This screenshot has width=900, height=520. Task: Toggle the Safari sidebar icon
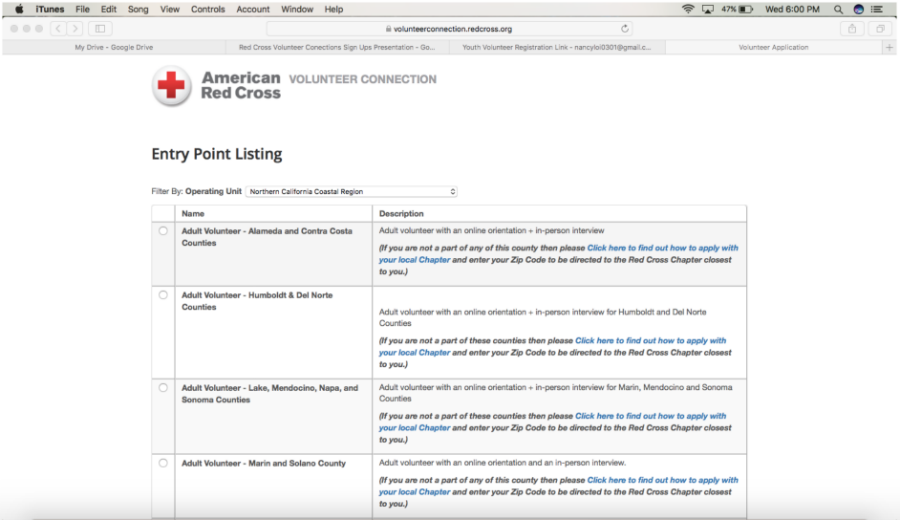(x=100, y=29)
